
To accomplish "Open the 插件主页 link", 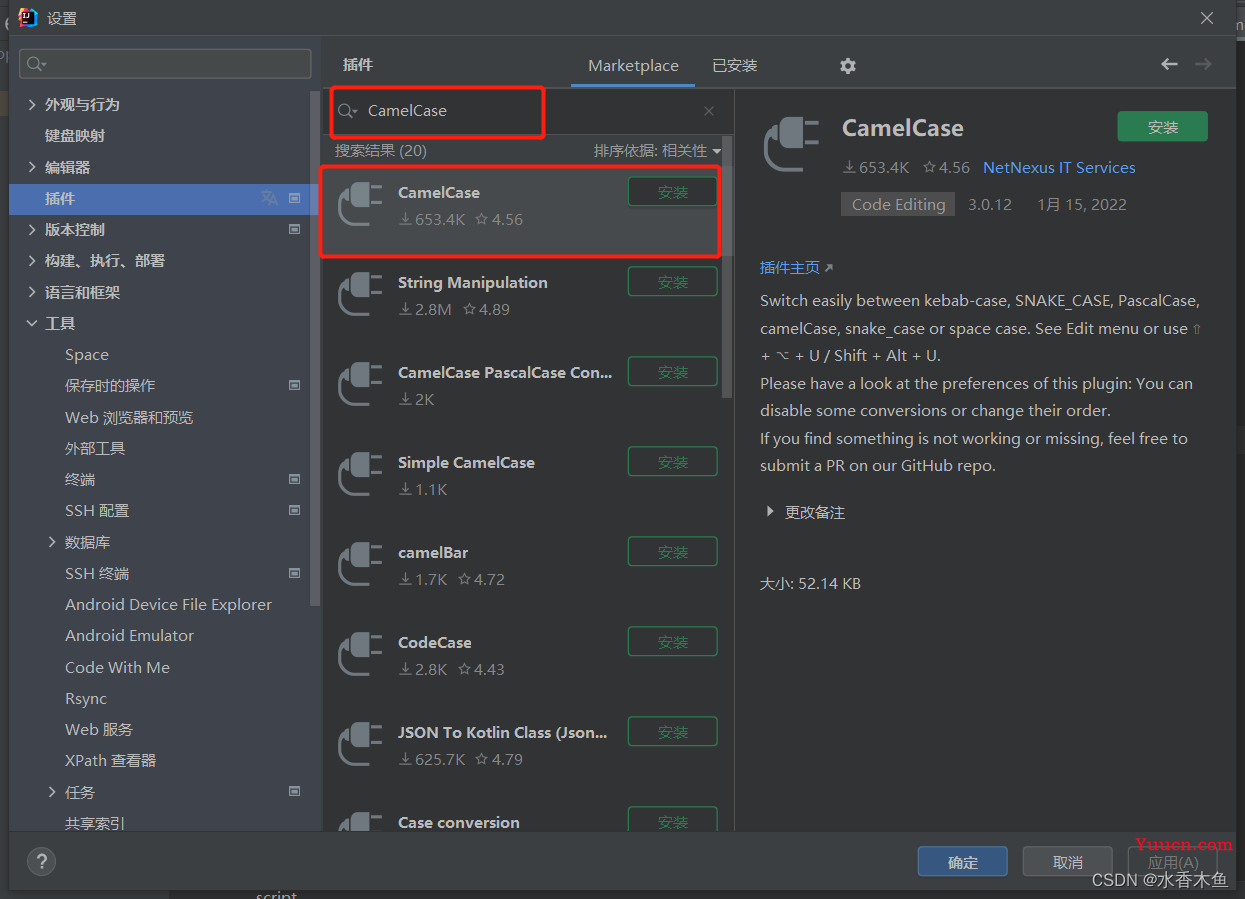I will [x=796, y=267].
